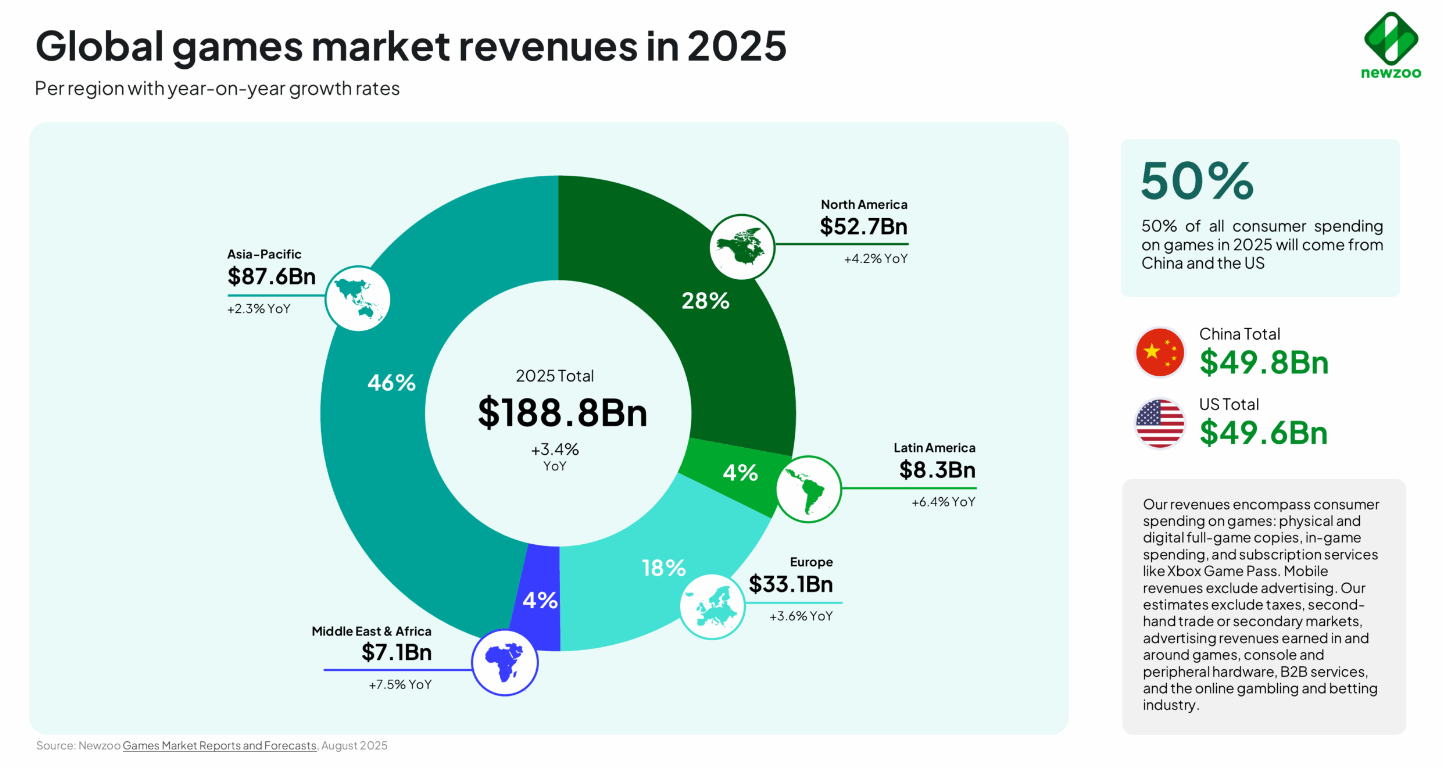Click the Global games market revenues title
This screenshot has width=1443, height=767.
click(411, 46)
